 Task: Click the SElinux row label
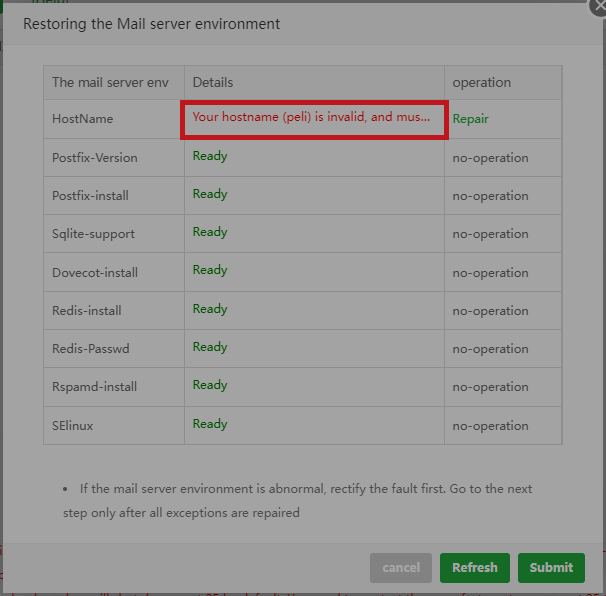coord(73,426)
